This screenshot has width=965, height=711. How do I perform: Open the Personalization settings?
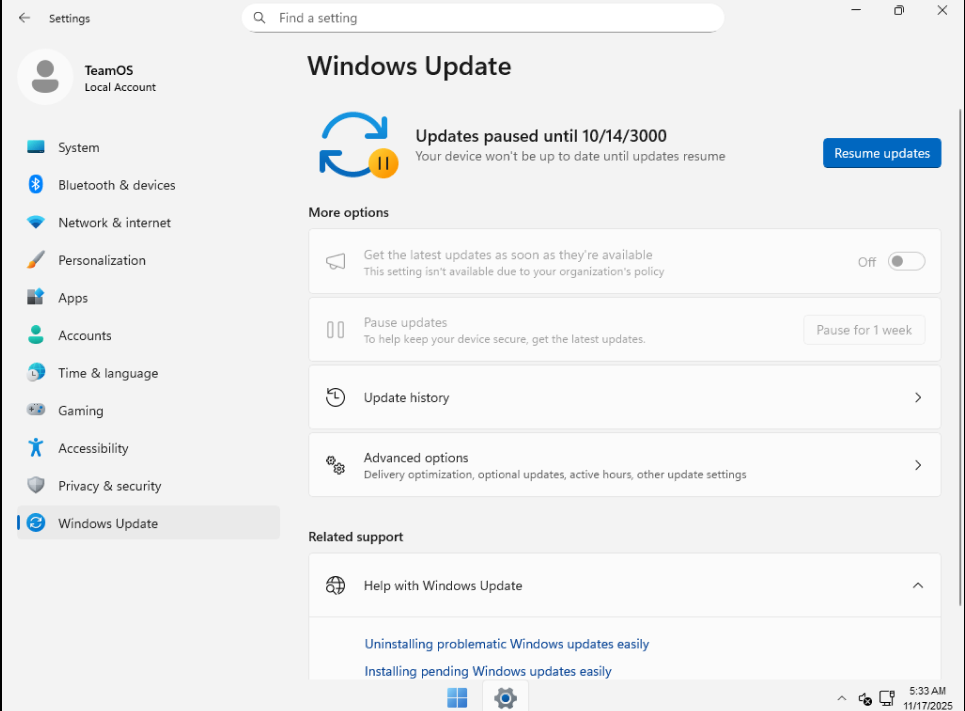tap(148, 260)
